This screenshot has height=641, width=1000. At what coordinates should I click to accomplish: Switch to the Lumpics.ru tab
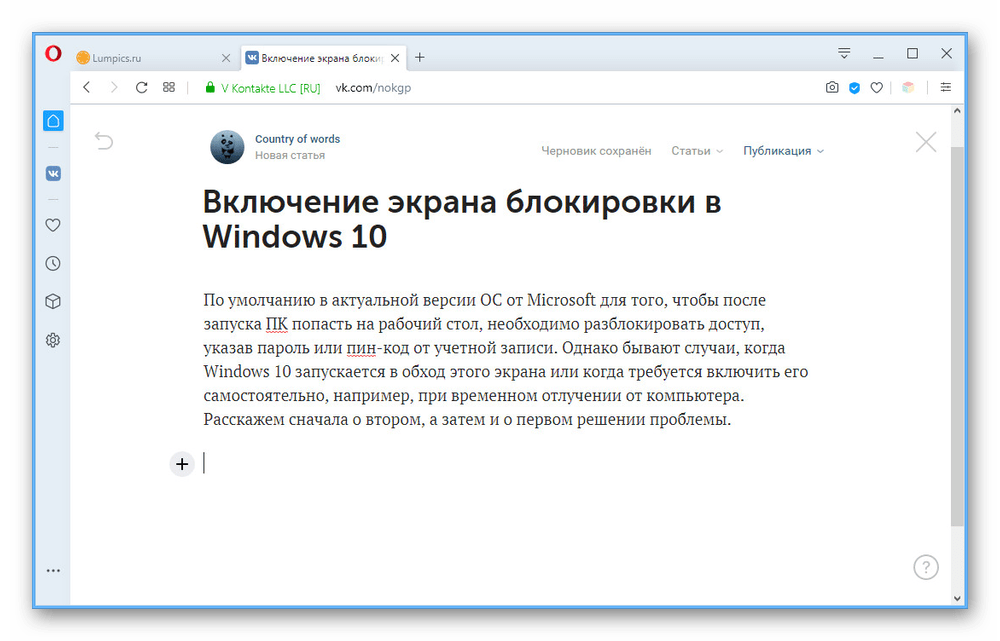point(154,58)
